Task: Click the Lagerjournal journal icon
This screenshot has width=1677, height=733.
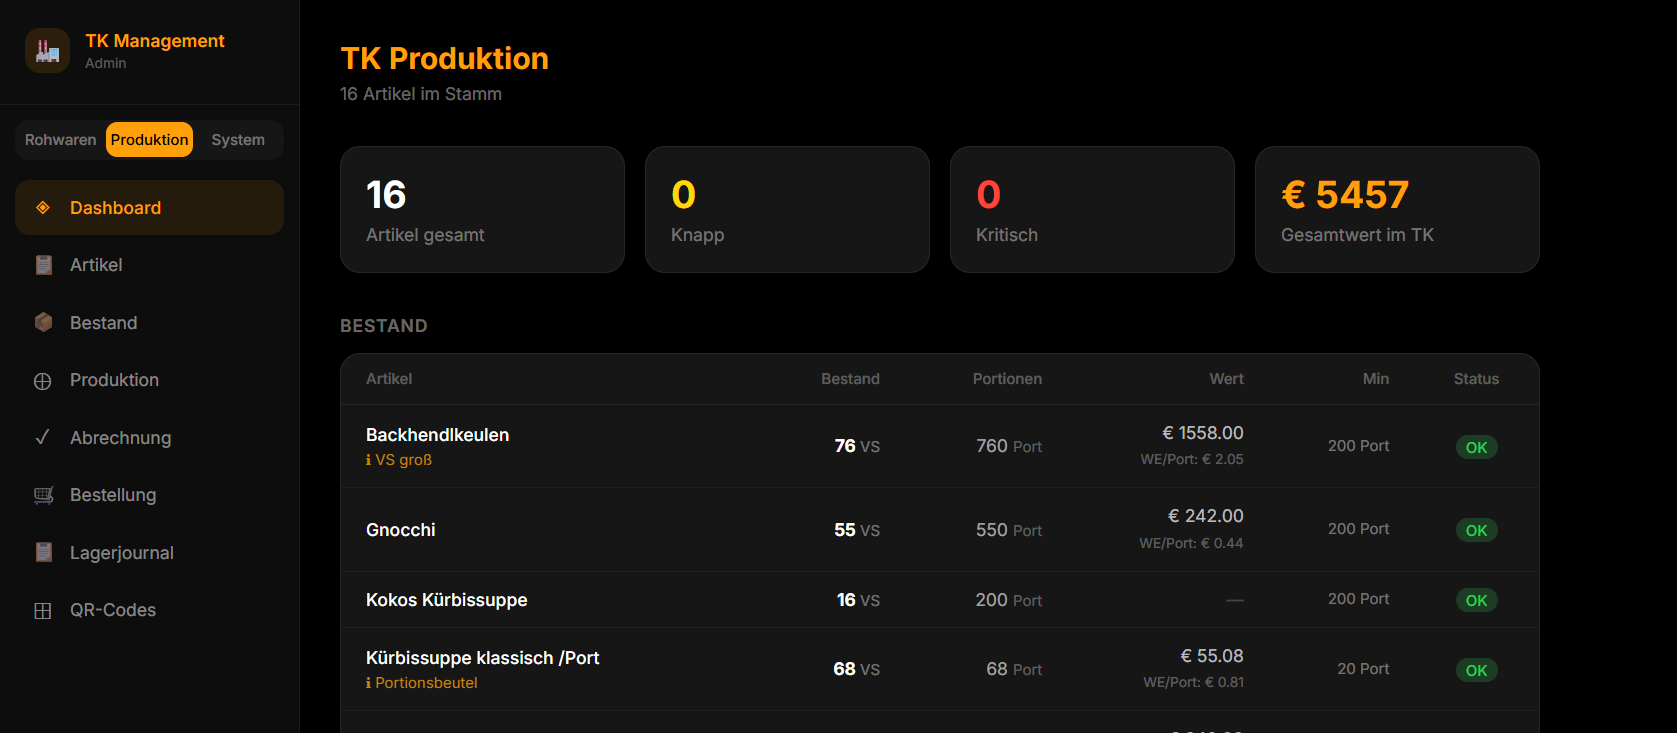Action: tap(42, 551)
